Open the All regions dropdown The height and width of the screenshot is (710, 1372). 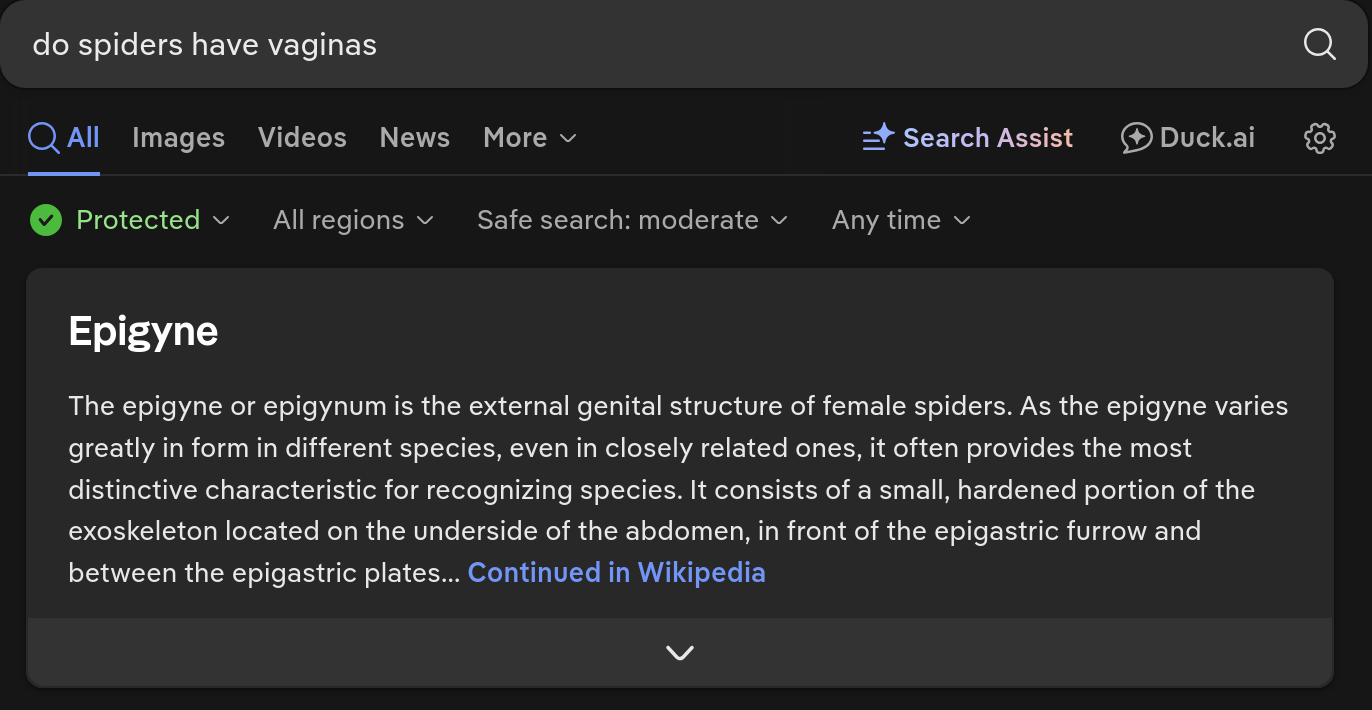click(354, 220)
